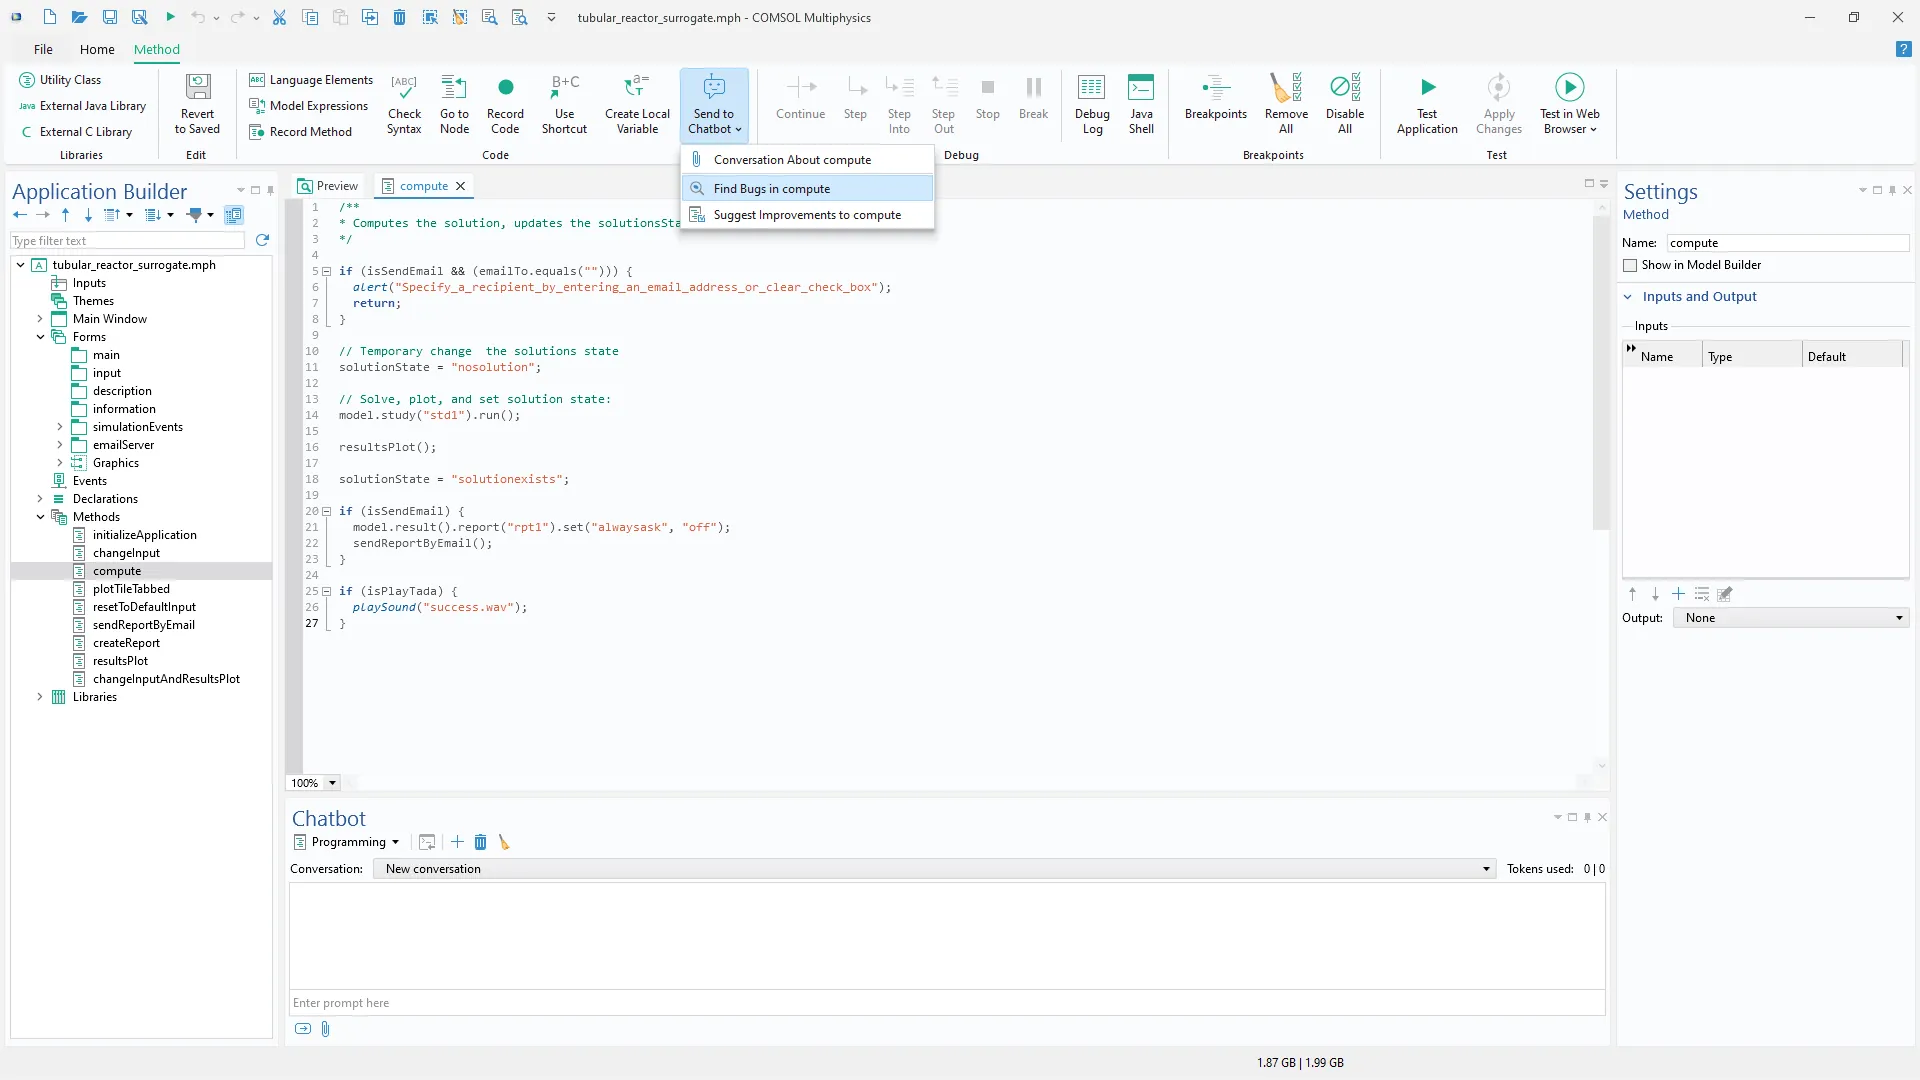Click the Test Application play icon

[x=1427, y=88]
